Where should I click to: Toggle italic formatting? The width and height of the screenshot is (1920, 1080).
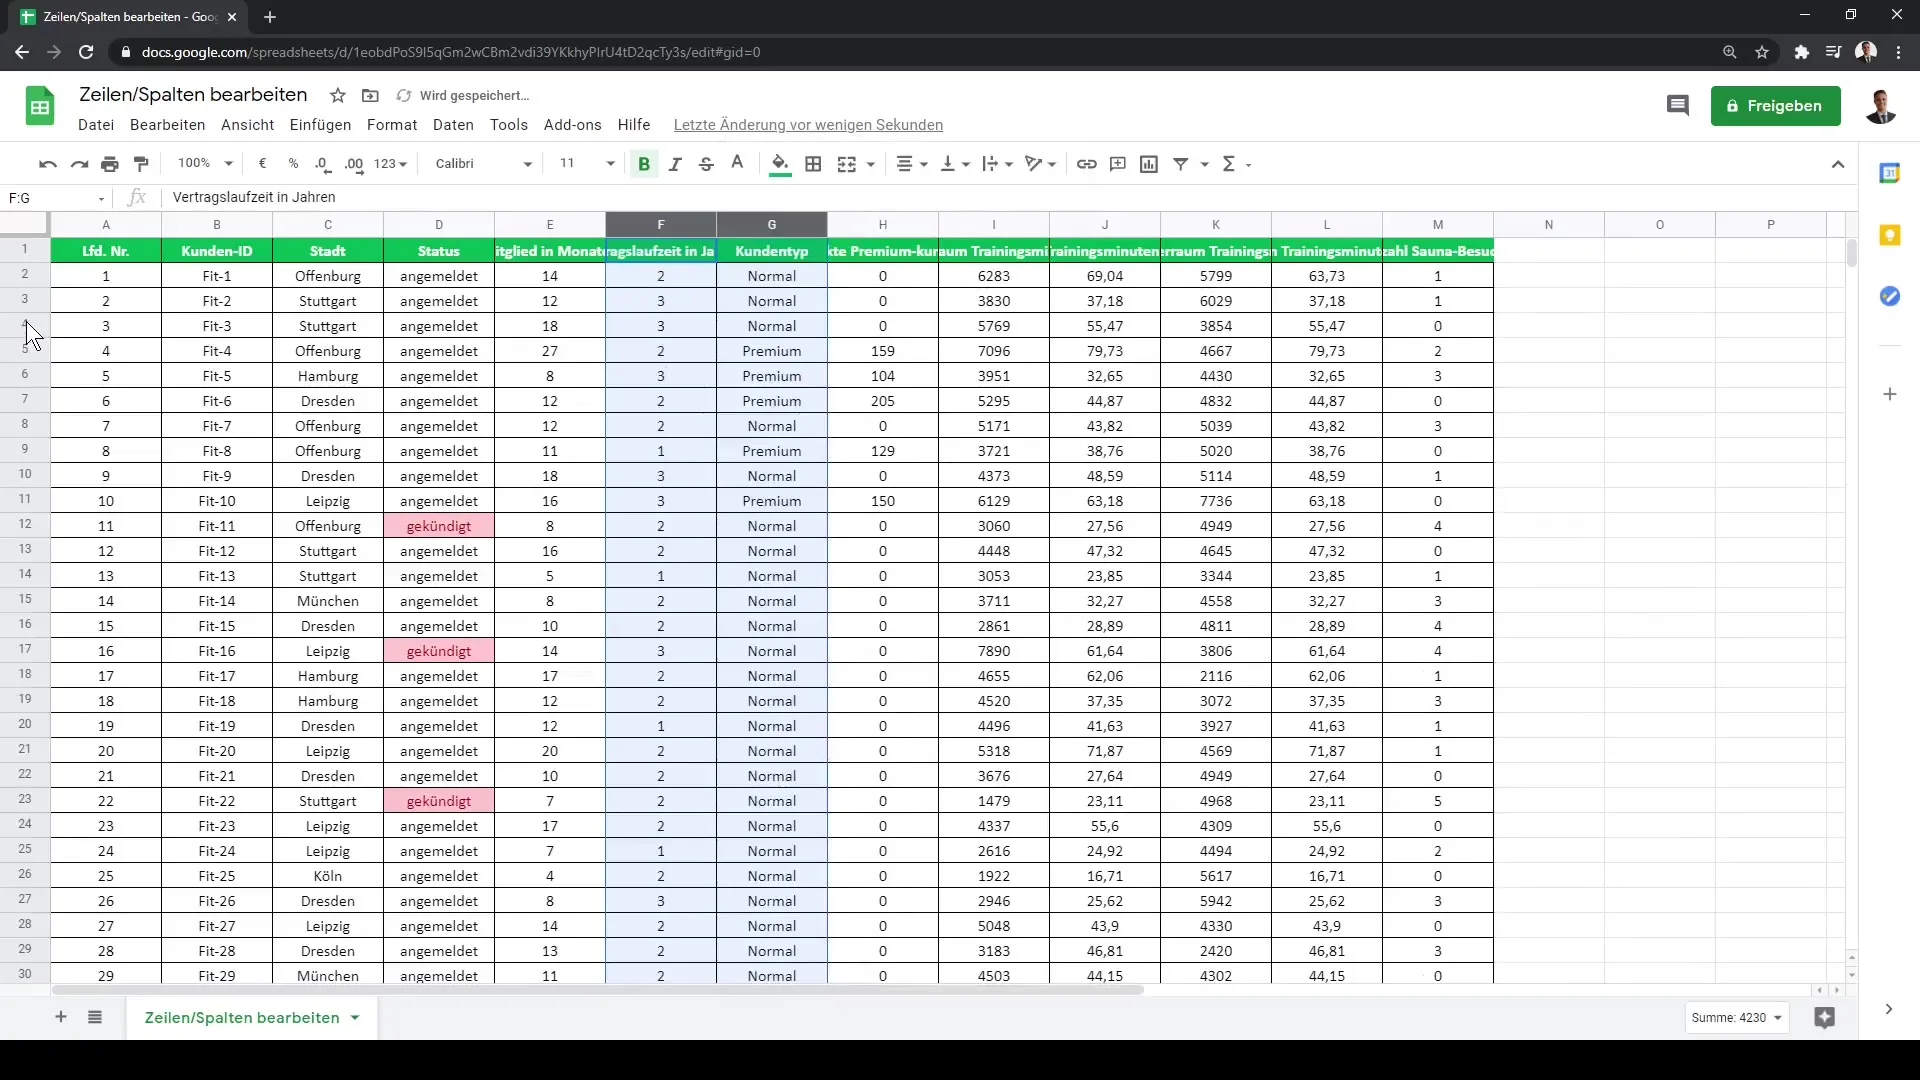click(675, 164)
